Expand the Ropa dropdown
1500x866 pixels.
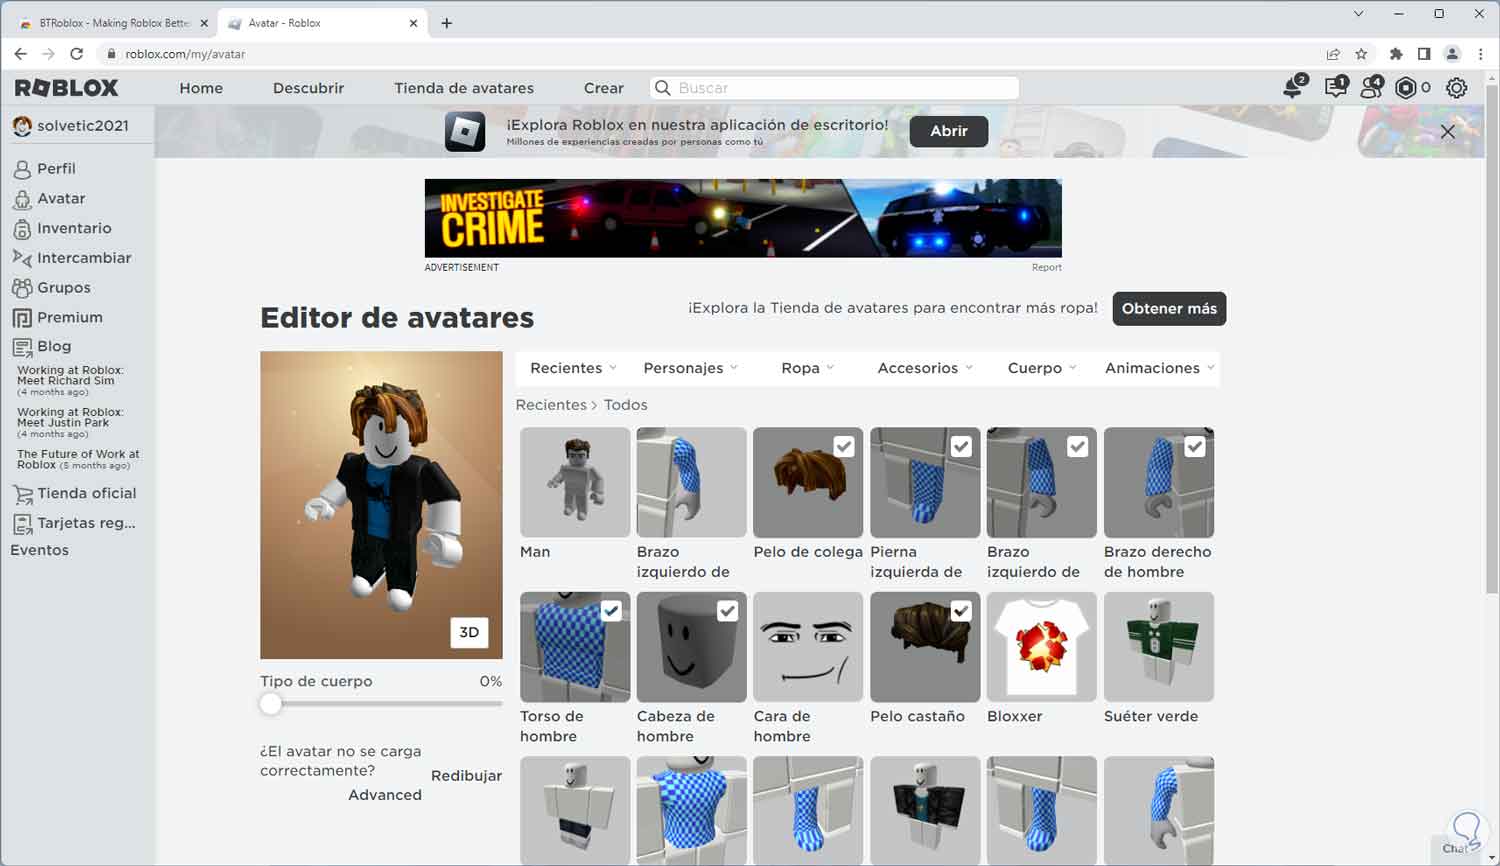click(808, 368)
